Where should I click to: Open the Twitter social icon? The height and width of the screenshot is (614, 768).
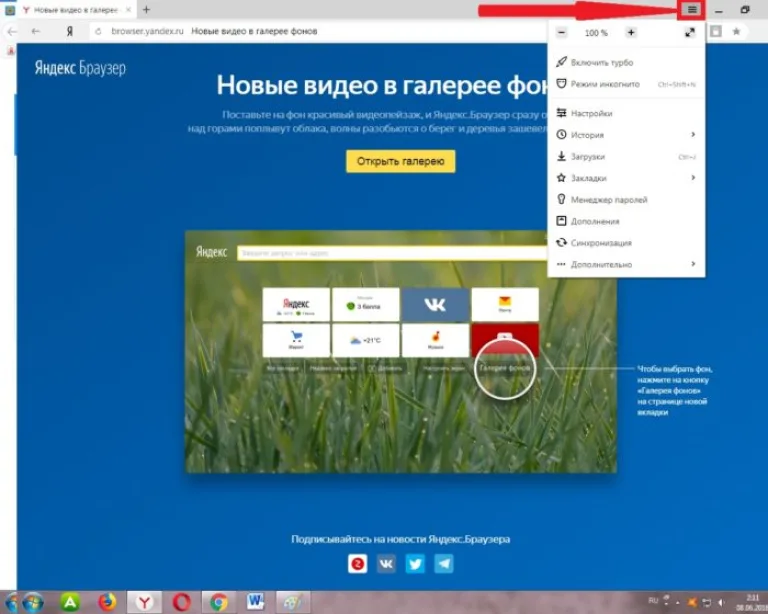click(415, 564)
